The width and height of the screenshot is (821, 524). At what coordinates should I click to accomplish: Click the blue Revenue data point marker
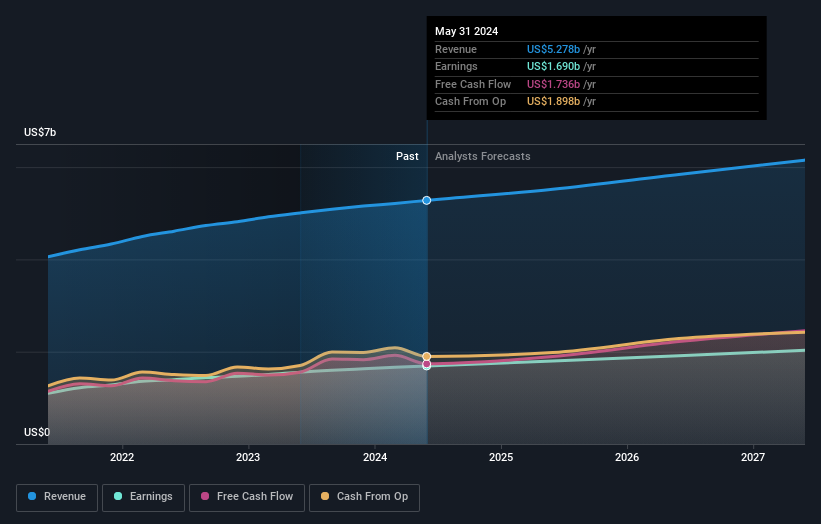427,200
